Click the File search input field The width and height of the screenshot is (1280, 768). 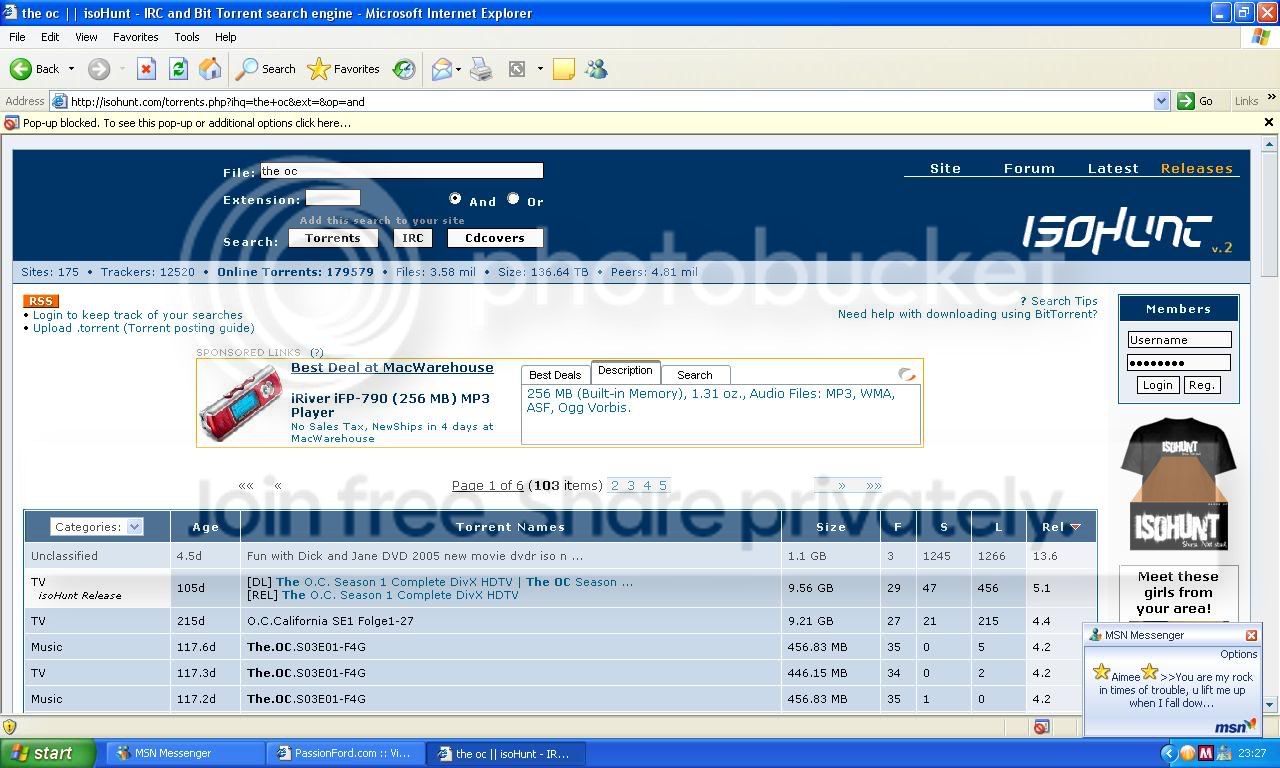point(402,171)
